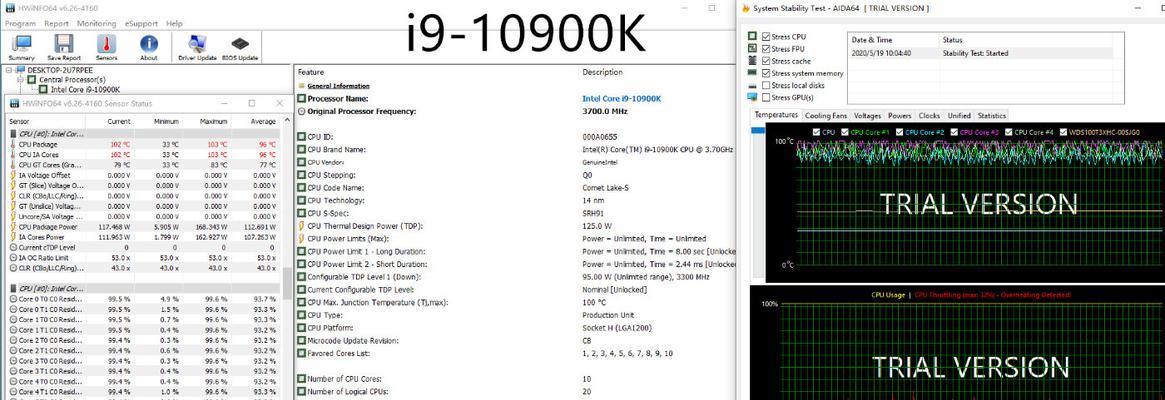The height and width of the screenshot is (400, 1165).
Task: Switch to the Statistics tab
Action: pos(991,116)
